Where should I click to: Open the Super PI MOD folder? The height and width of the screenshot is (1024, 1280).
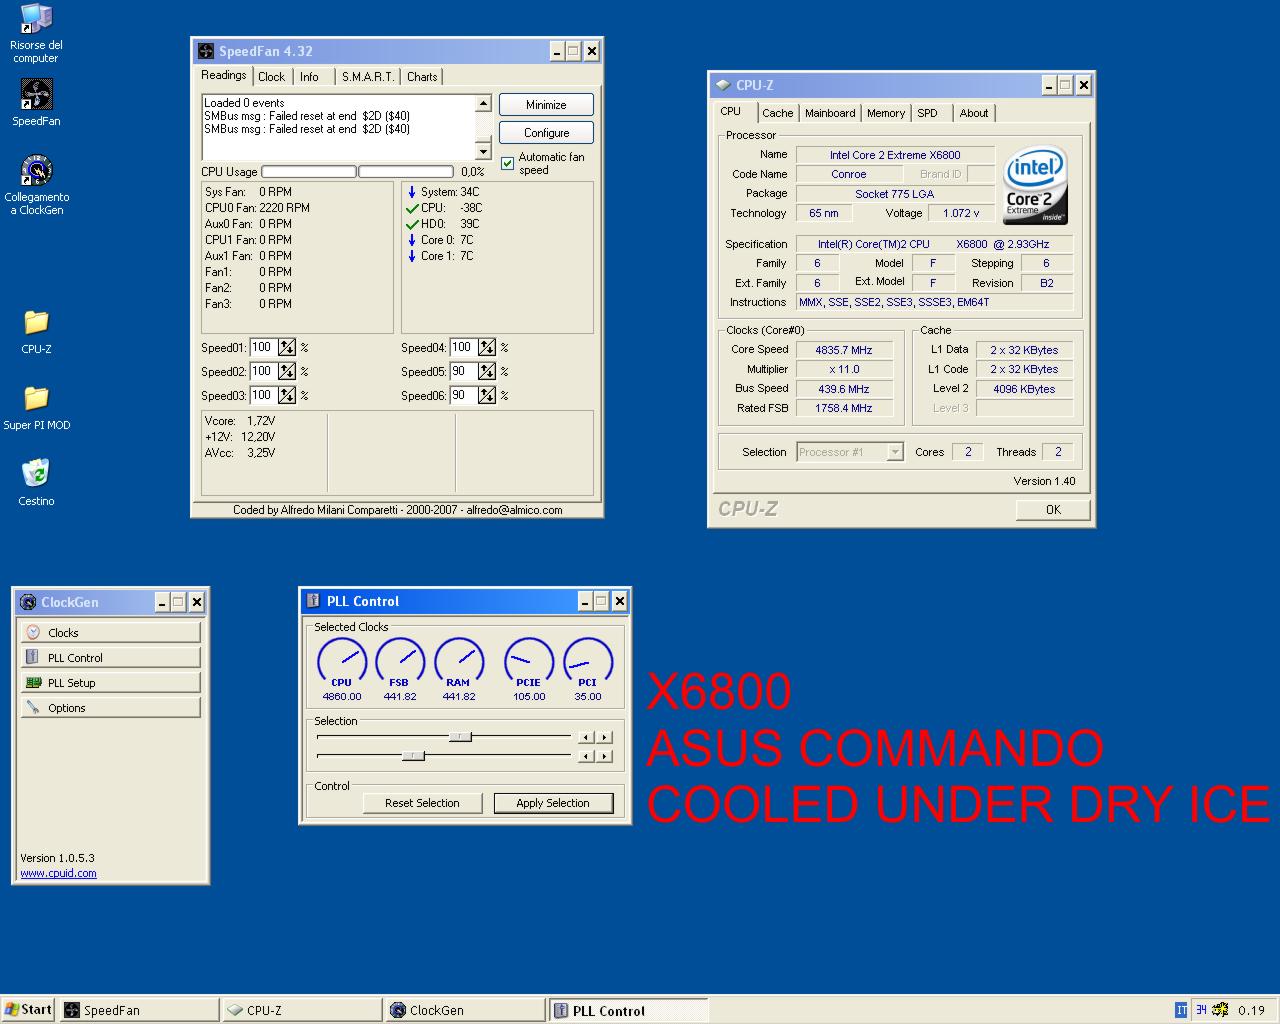(x=36, y=409)
